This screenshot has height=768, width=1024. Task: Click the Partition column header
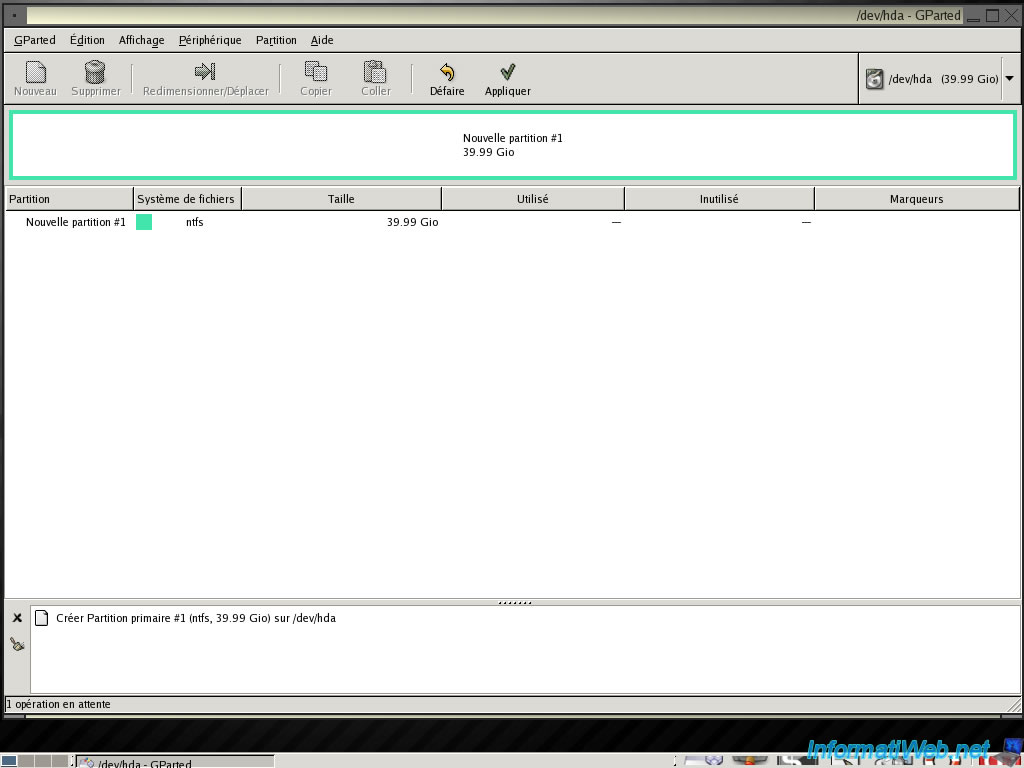pyautogui.click(x=69, y=199)
